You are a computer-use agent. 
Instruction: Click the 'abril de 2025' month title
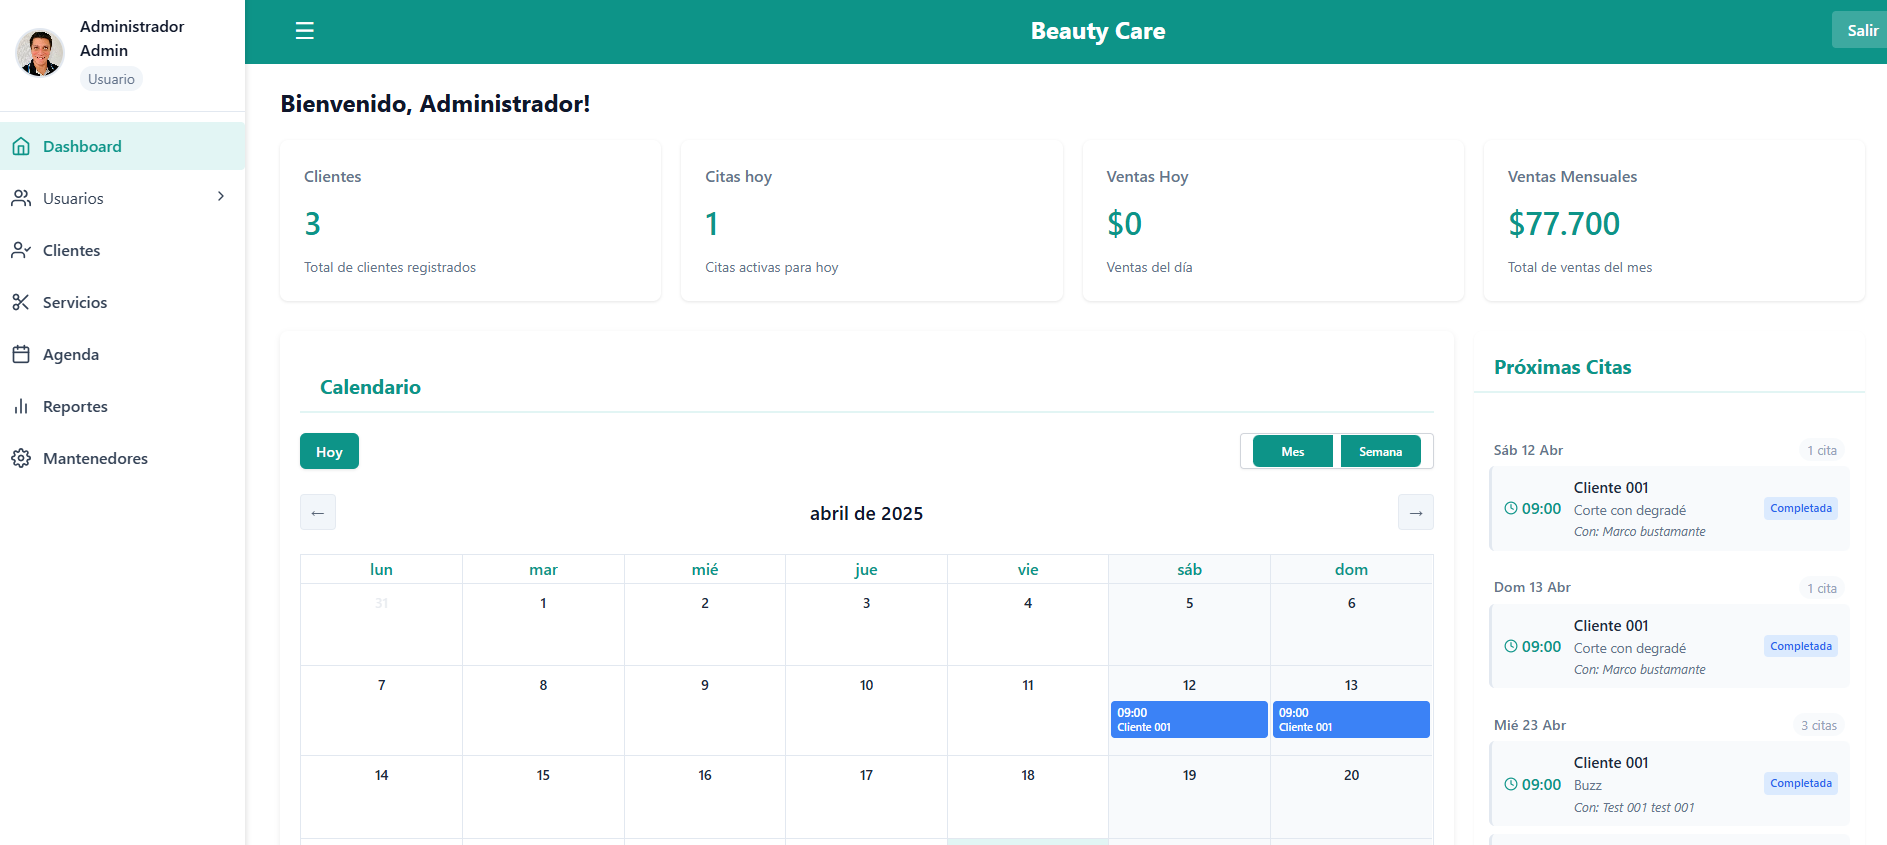pyautogui.click(x=866, y=513)
